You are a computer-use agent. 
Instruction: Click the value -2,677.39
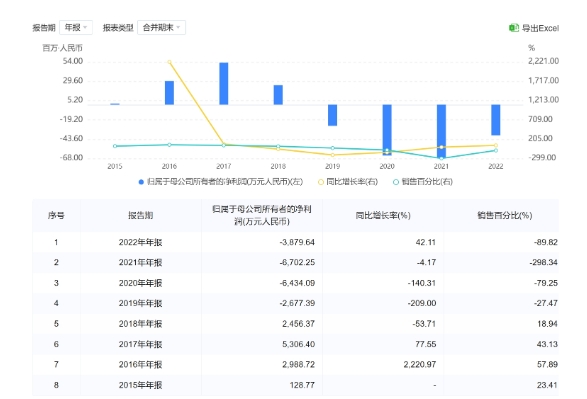(x=297, y=303)
